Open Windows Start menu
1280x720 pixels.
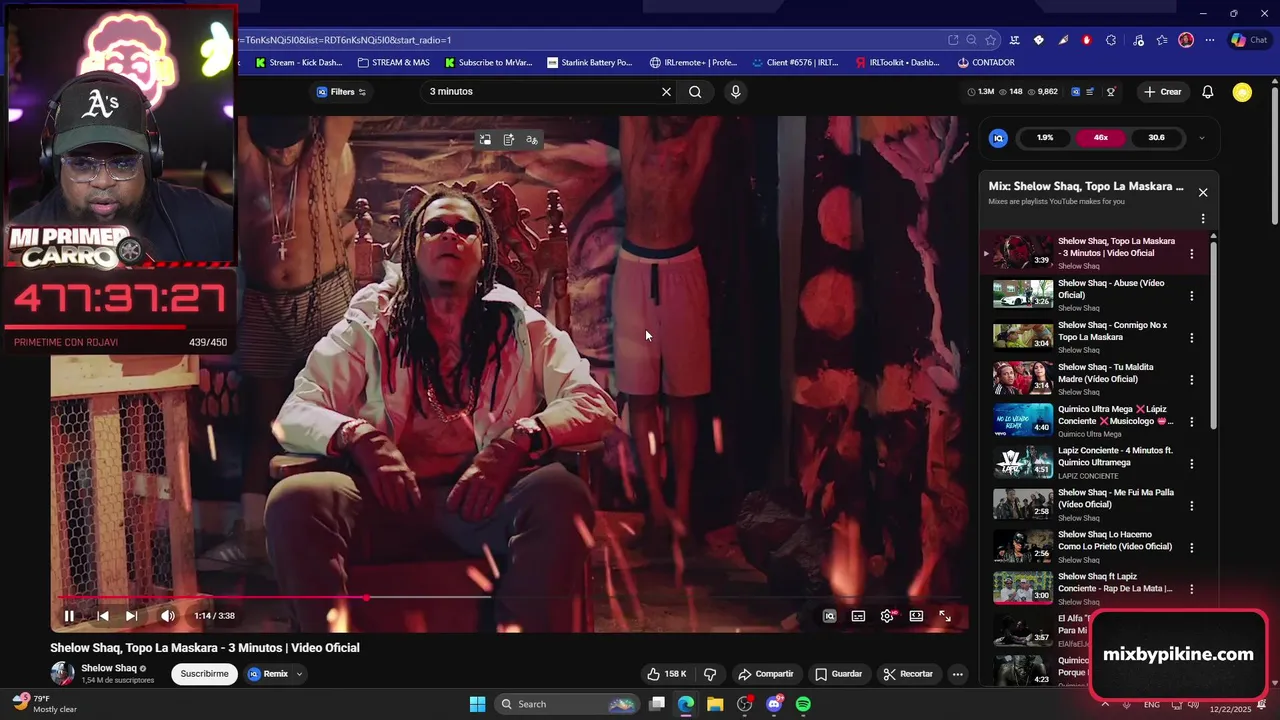coord(477,704)
